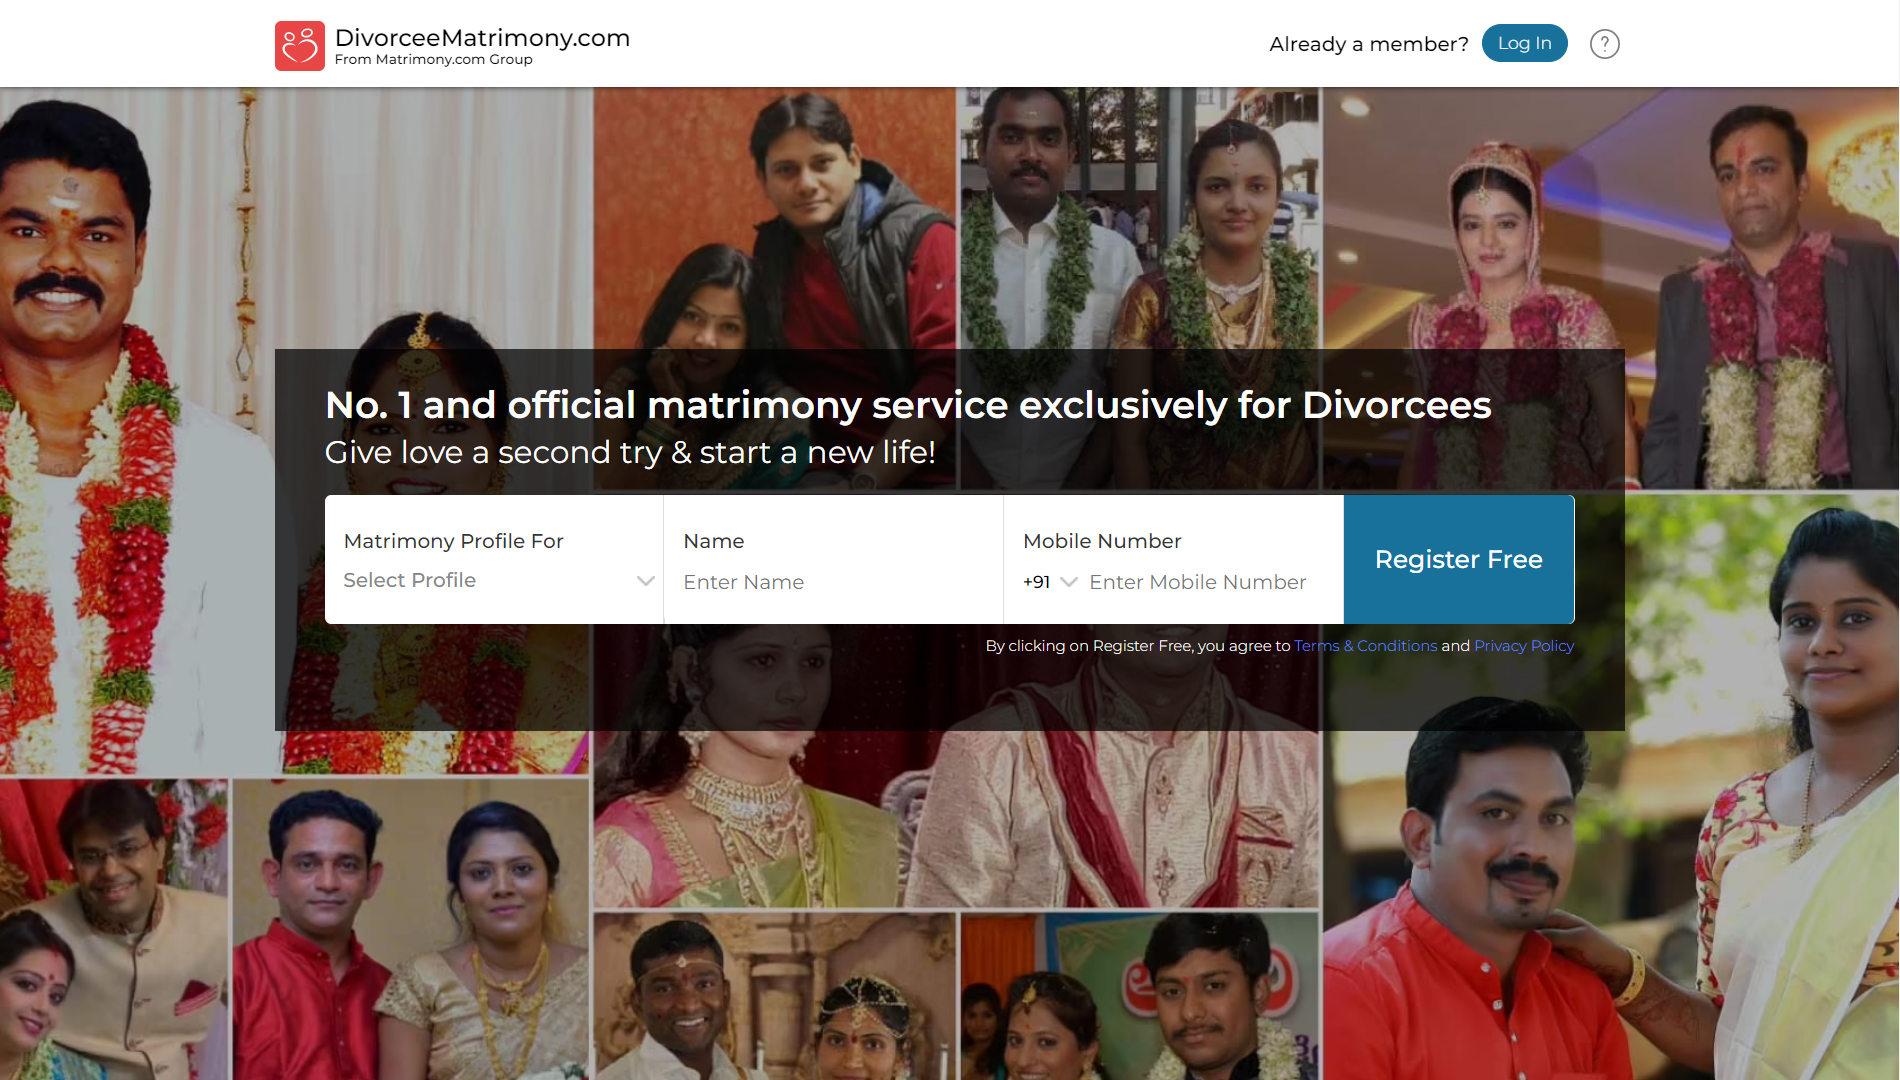This screenshot has height=1080, width=1900.
Task: Expand the Select Profile dropdown
Action: click(494, 580)
